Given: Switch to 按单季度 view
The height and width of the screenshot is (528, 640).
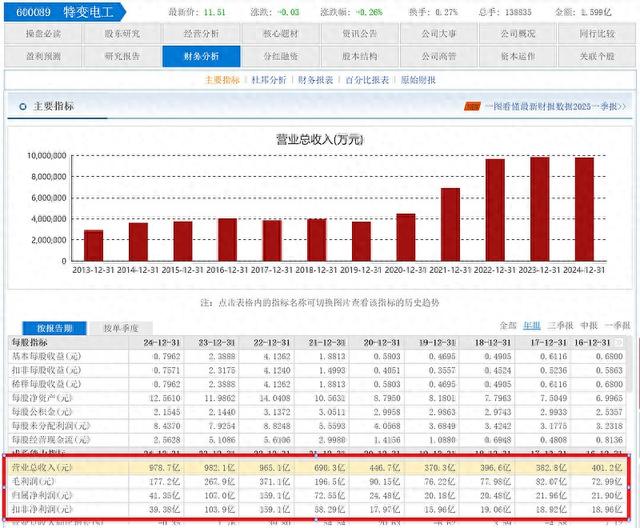Looking at the screenshot, I should (x=120, y=328).
